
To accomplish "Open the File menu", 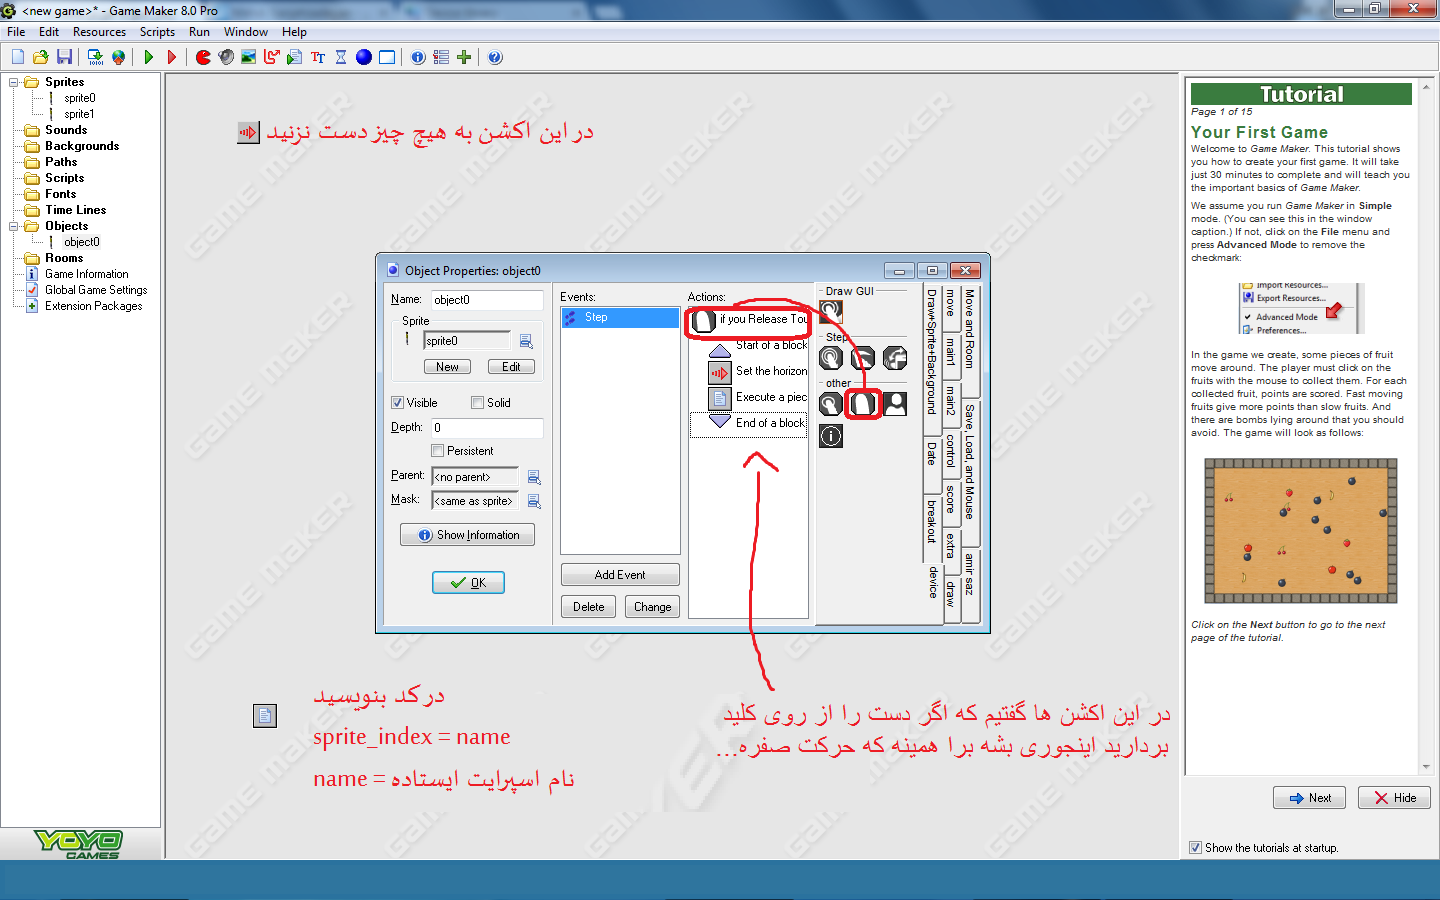I will point(16,32).
